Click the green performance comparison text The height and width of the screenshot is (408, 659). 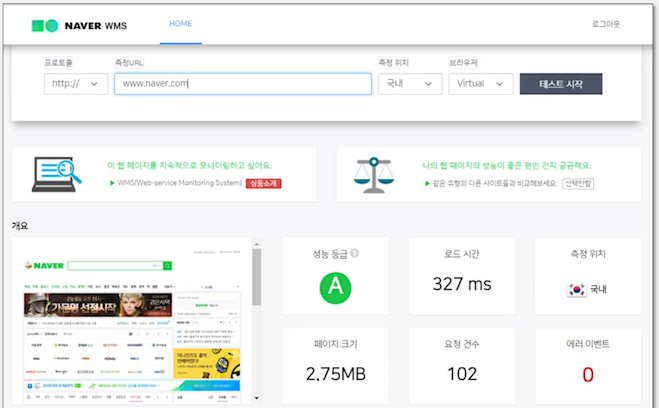coord(506,166)
